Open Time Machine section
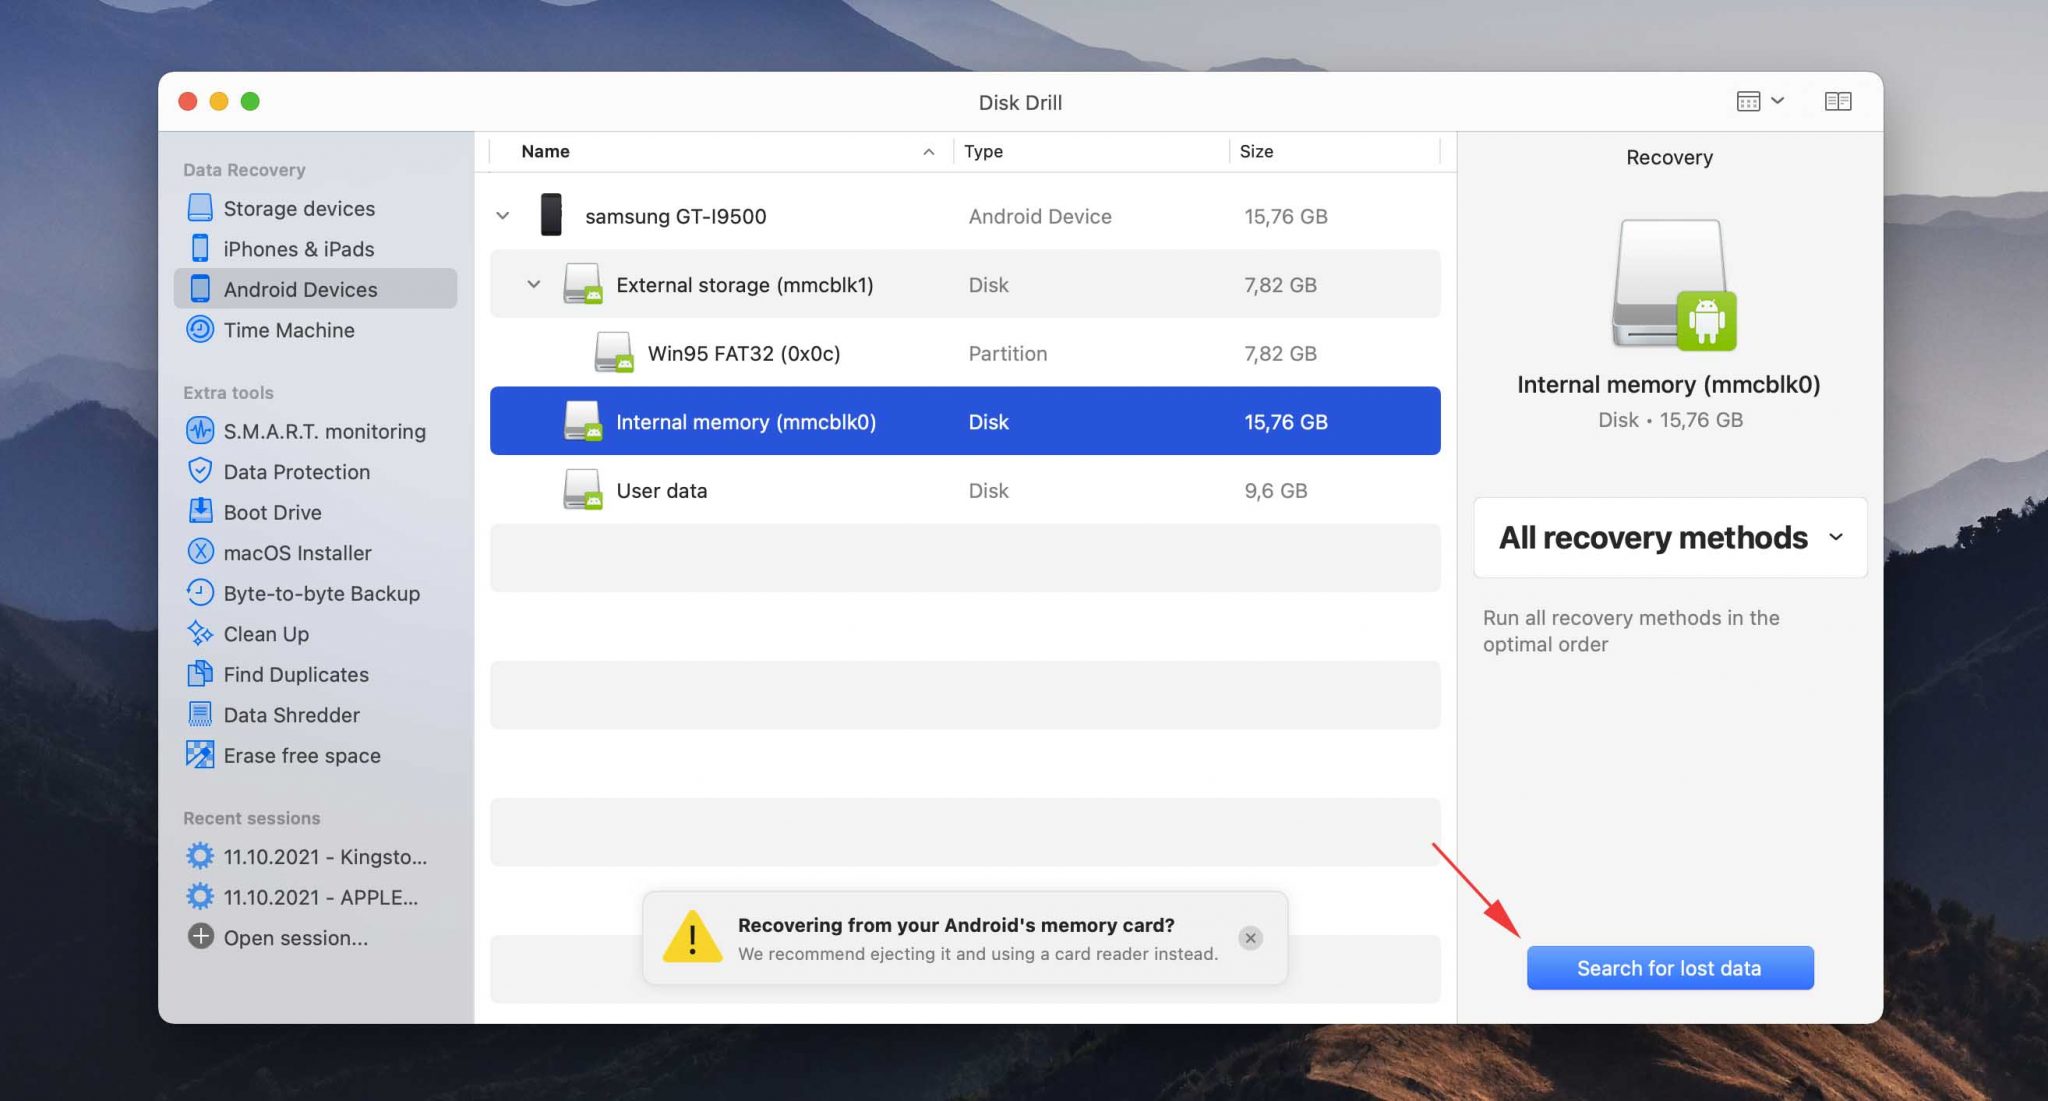This screenshot has height=1101, width=2048. coord(315,329)
